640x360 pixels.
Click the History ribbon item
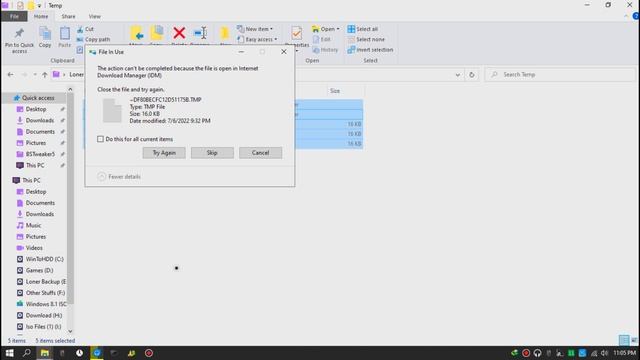click(325, 50)
